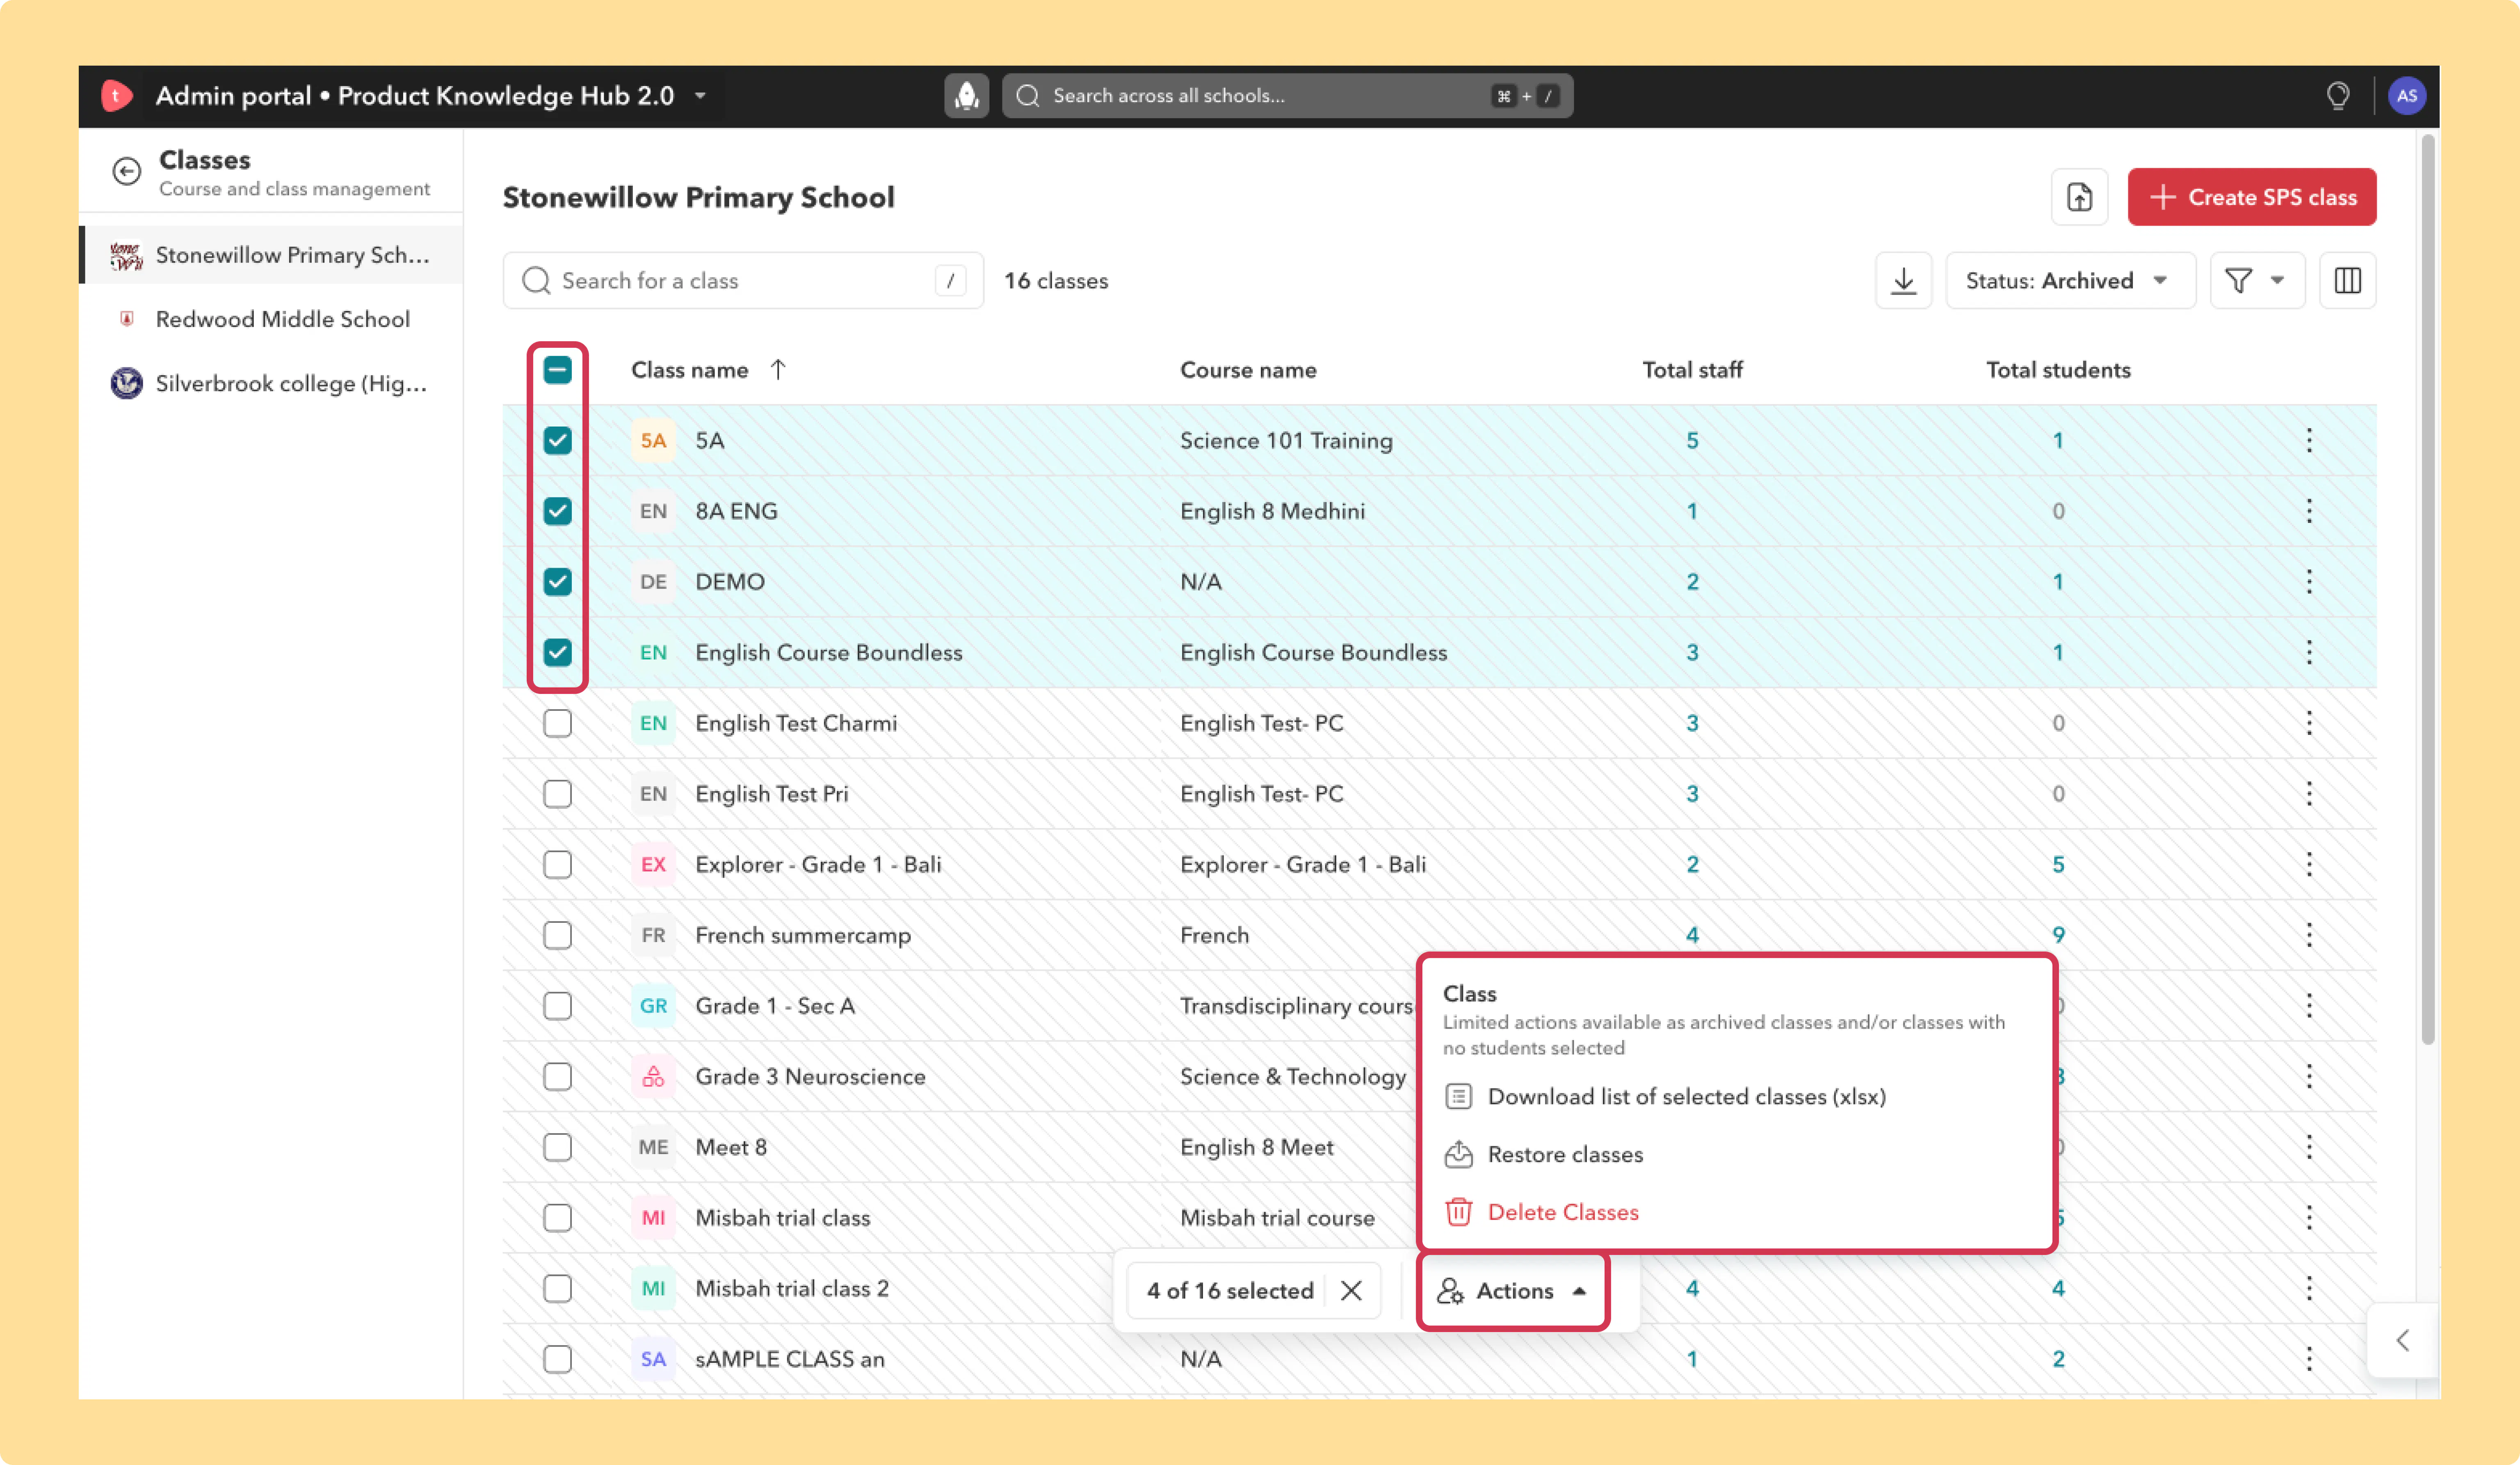
Task: Expand the filter funnel dropdown
Action: pos(2257,281)
